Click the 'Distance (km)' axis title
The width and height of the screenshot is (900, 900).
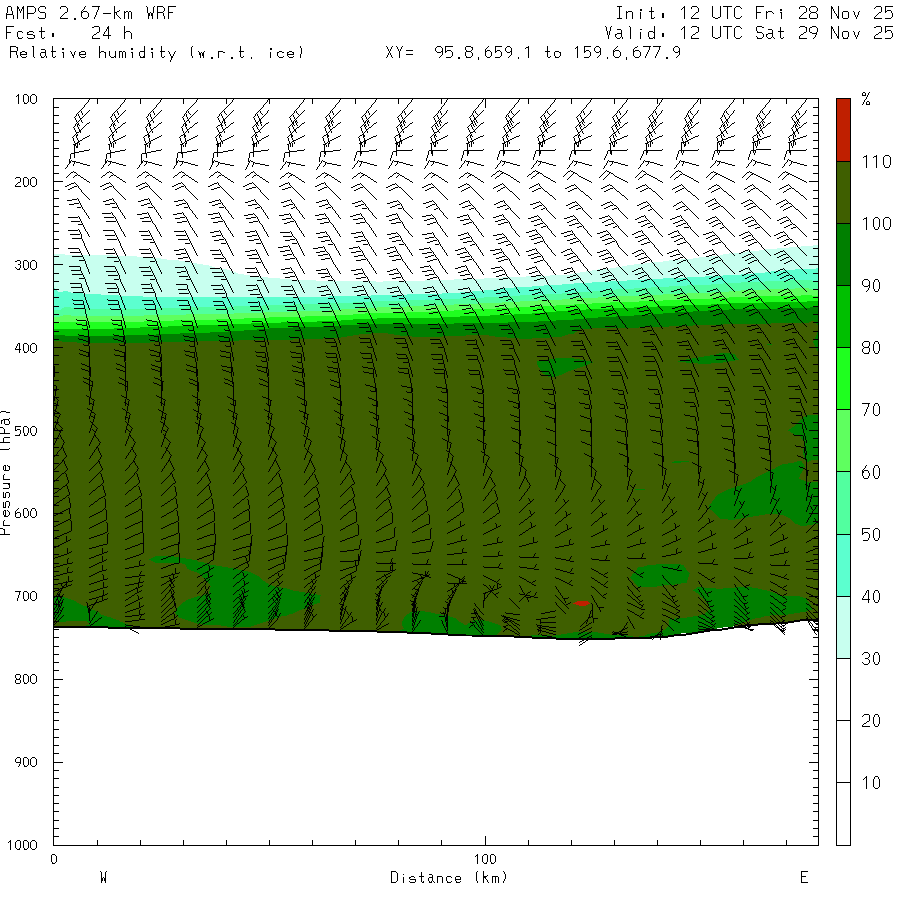point(449,878)
